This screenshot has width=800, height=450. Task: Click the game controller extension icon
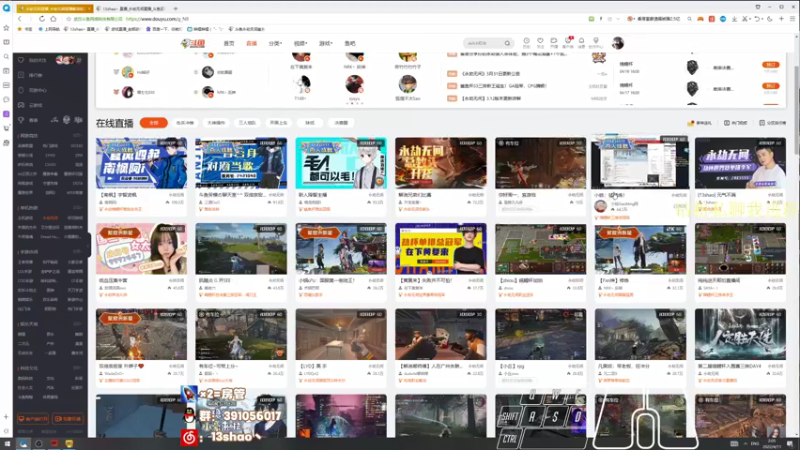pos(701,19)
